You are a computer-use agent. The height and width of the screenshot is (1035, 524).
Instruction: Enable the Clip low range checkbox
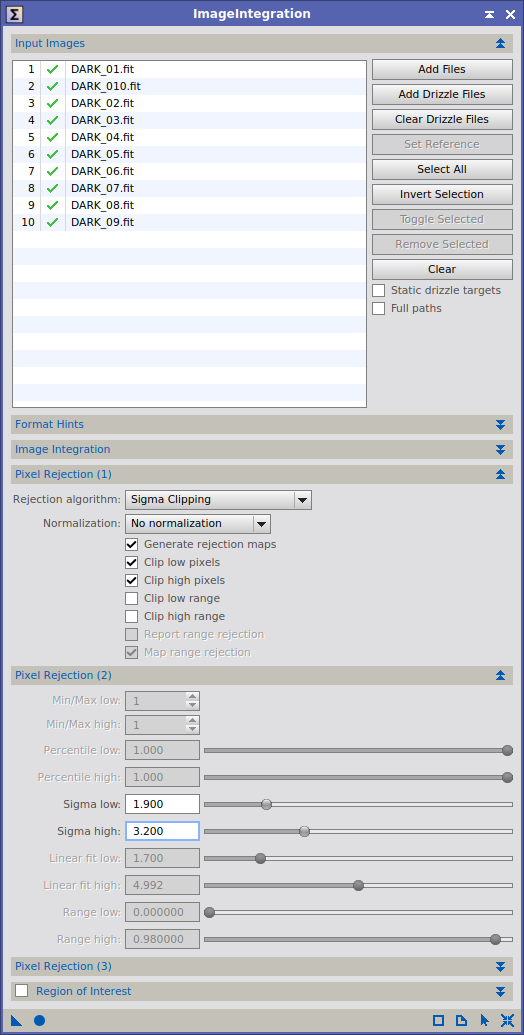(132, 599)
